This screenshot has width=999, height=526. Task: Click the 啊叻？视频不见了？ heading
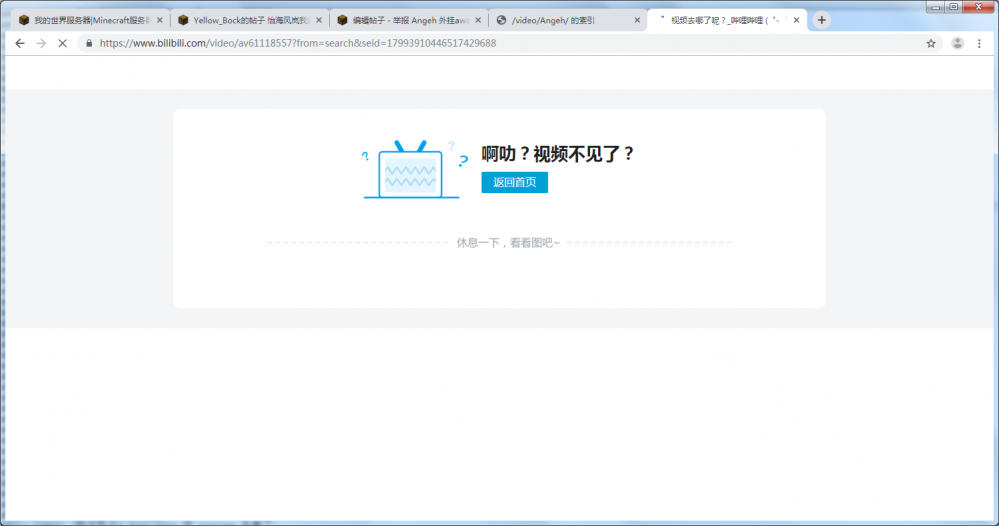click(557, 154)
